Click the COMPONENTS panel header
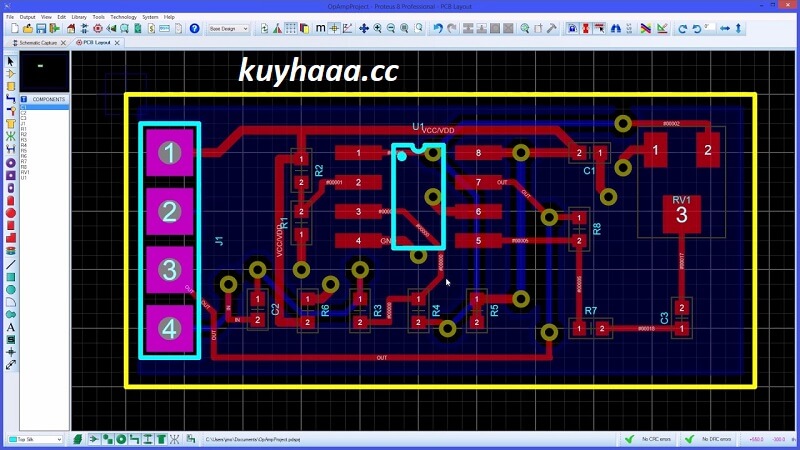800x450 pixels. [x=44, y=99]
